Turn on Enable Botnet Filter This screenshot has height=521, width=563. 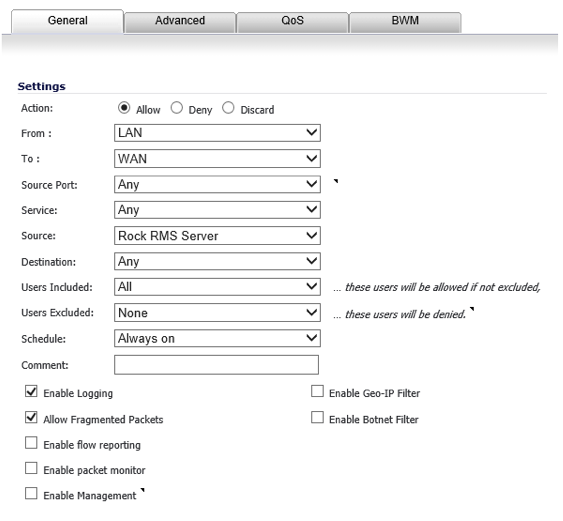317,418
